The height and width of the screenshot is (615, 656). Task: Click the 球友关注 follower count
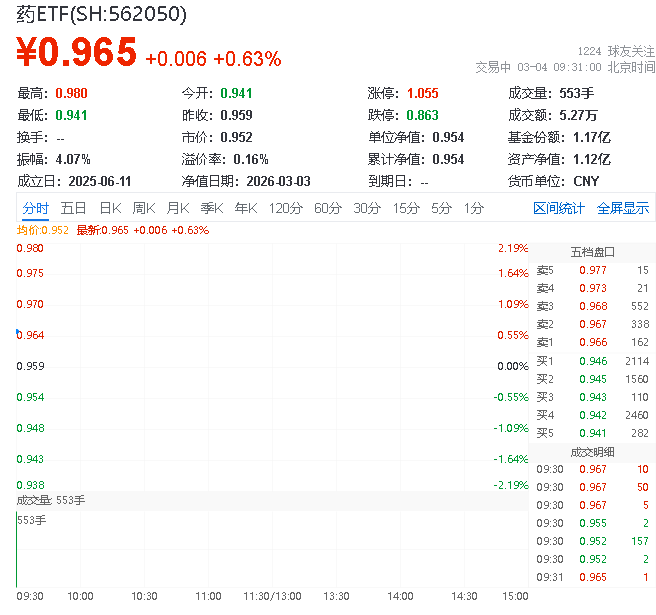coord(617,50)
